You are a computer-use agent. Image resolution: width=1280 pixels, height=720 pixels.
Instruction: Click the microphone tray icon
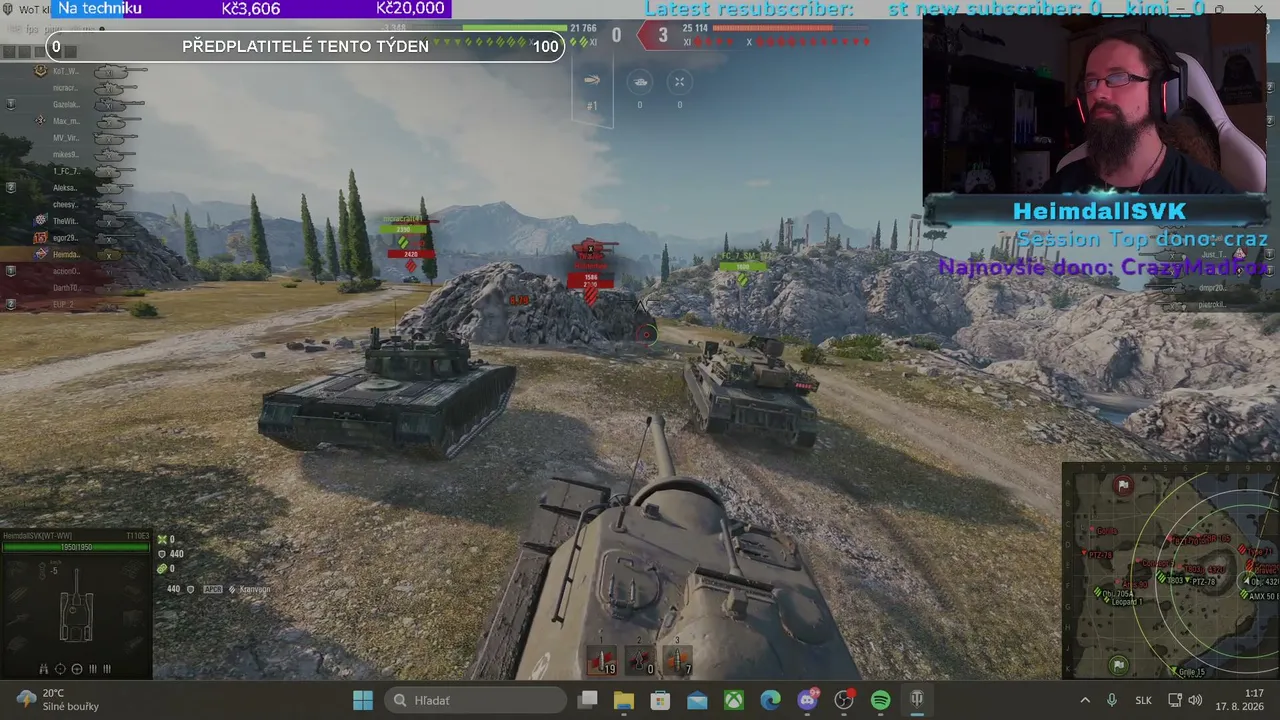click(x=1112, y=700)
